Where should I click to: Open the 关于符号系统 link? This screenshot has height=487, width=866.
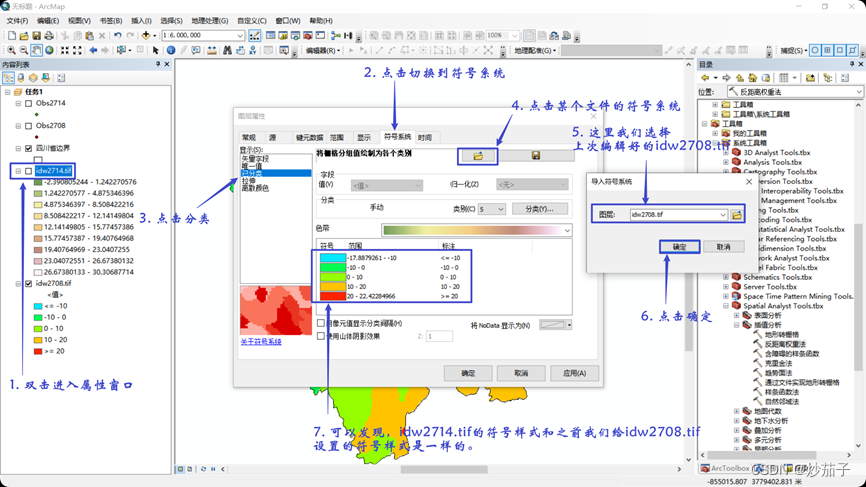261,342
